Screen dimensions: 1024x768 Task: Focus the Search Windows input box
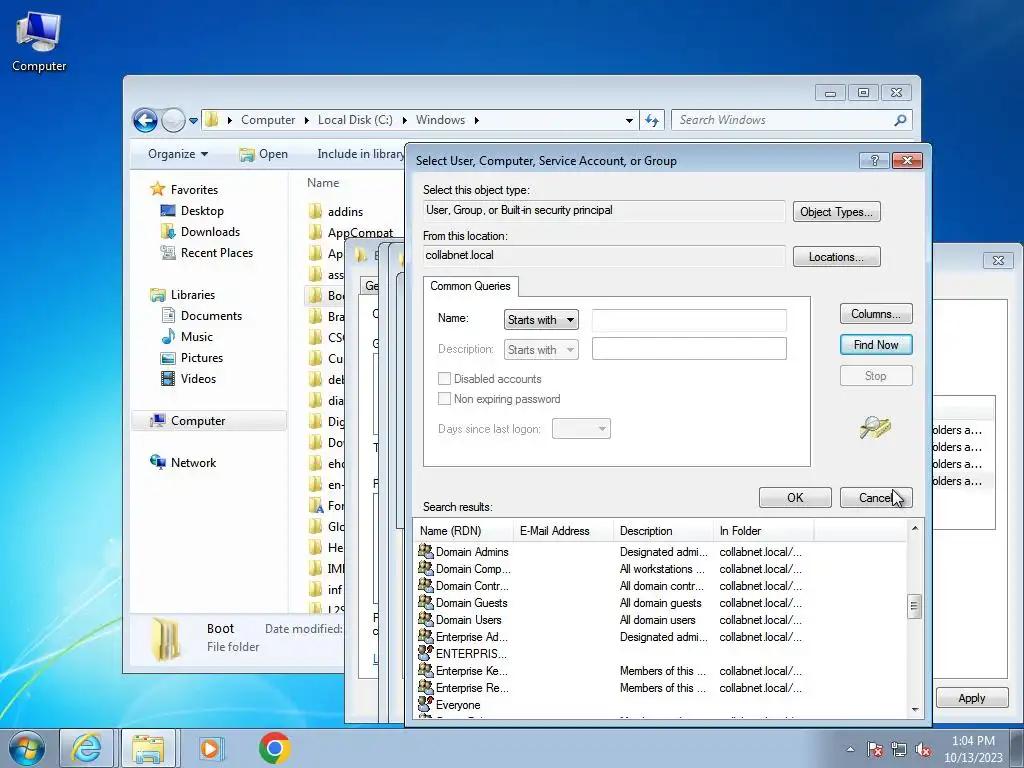[782, 120]
